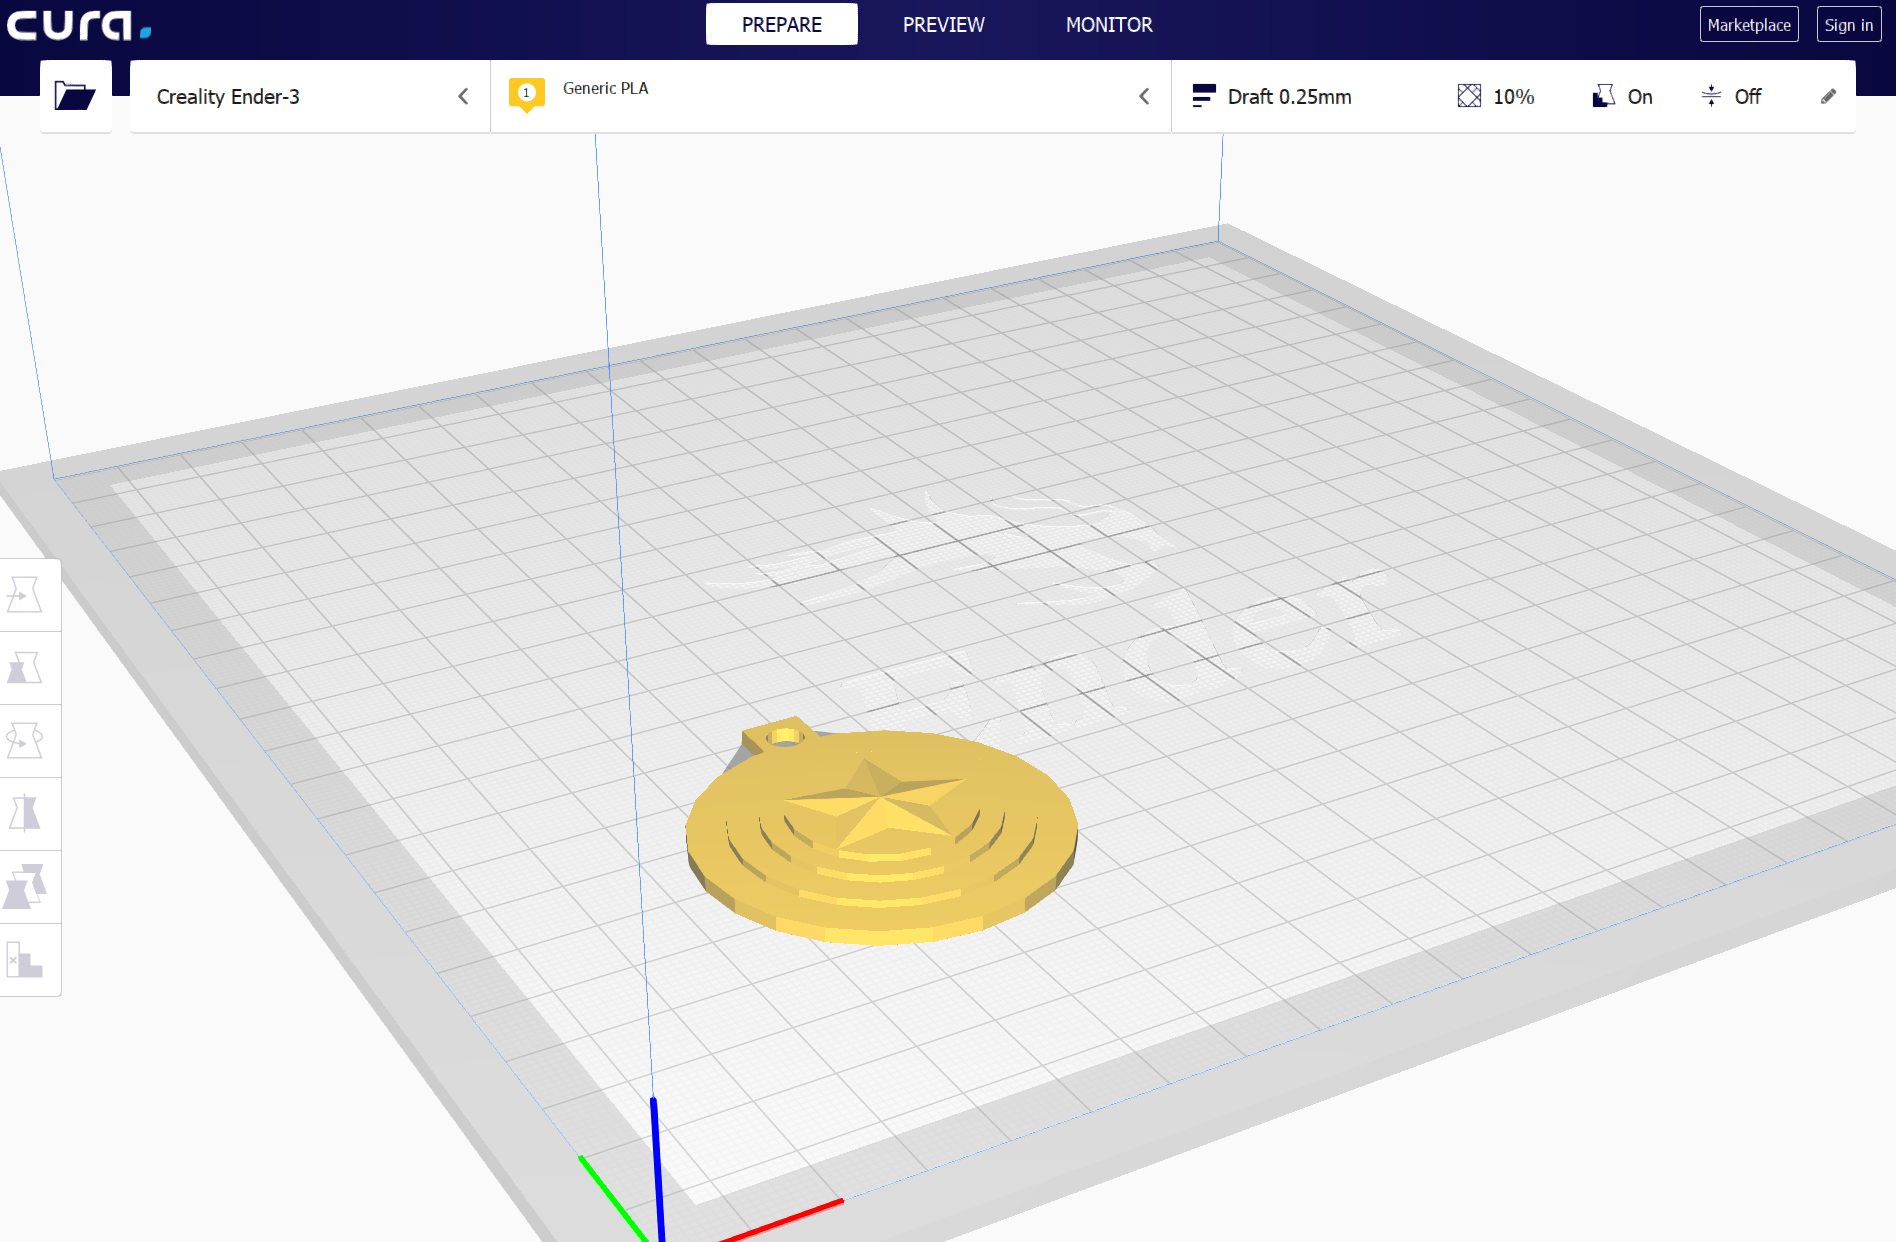Click the layer height icon next to Draft 0.25mm
The width and height of the screenshot is (1896, 1242).
pos(1205,96)
